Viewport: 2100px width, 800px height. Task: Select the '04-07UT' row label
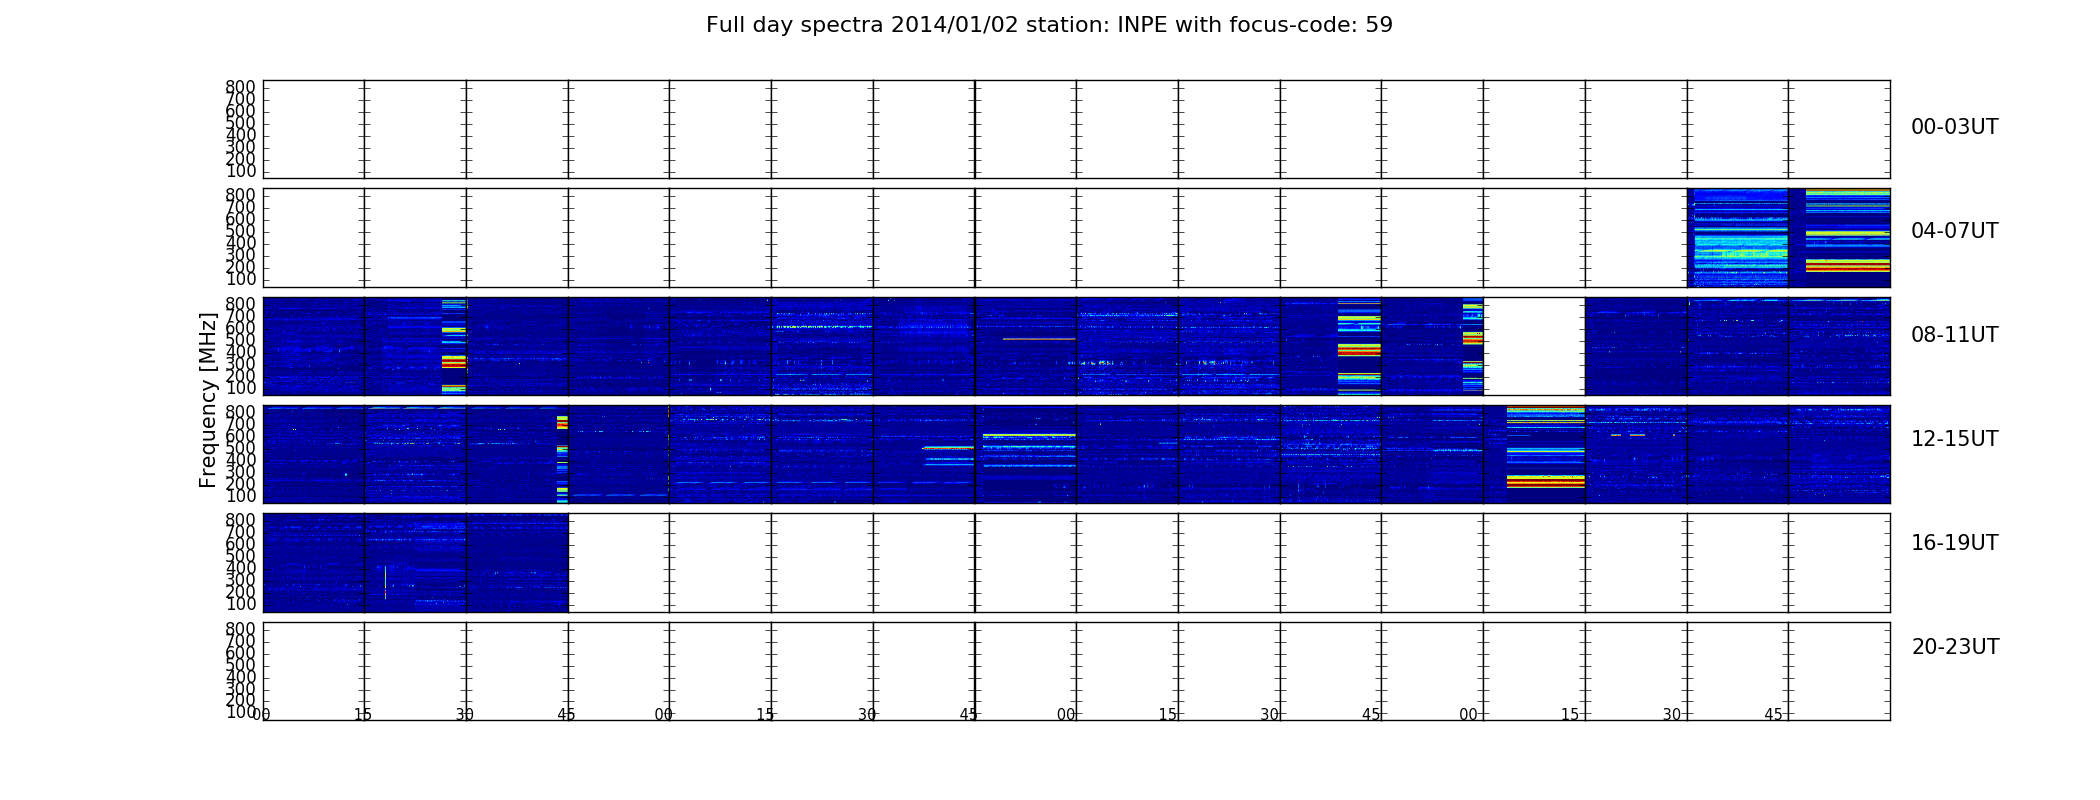pos(1954,231)
